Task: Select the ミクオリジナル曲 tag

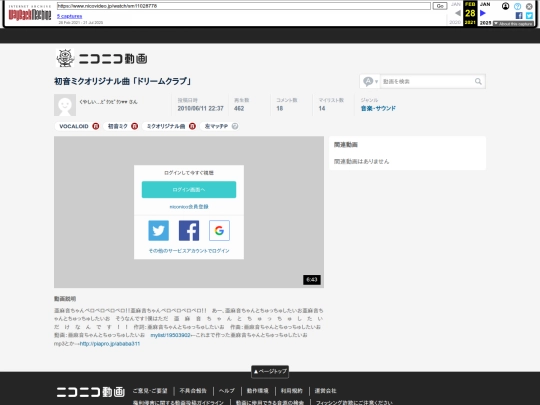Action: [166, 126]
